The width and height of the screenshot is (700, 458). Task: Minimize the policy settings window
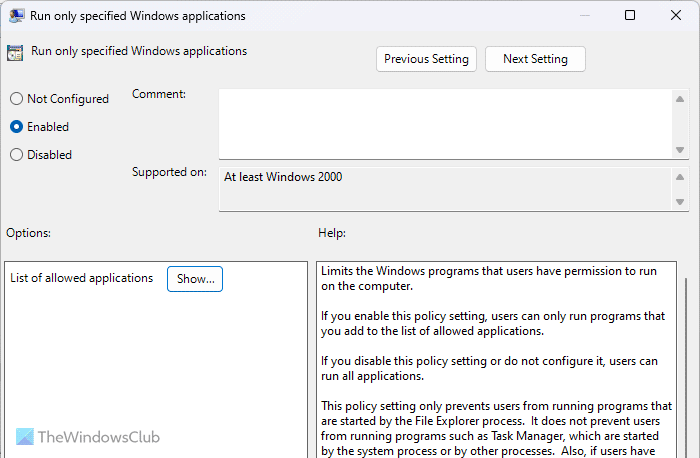[x=584, y=16]
